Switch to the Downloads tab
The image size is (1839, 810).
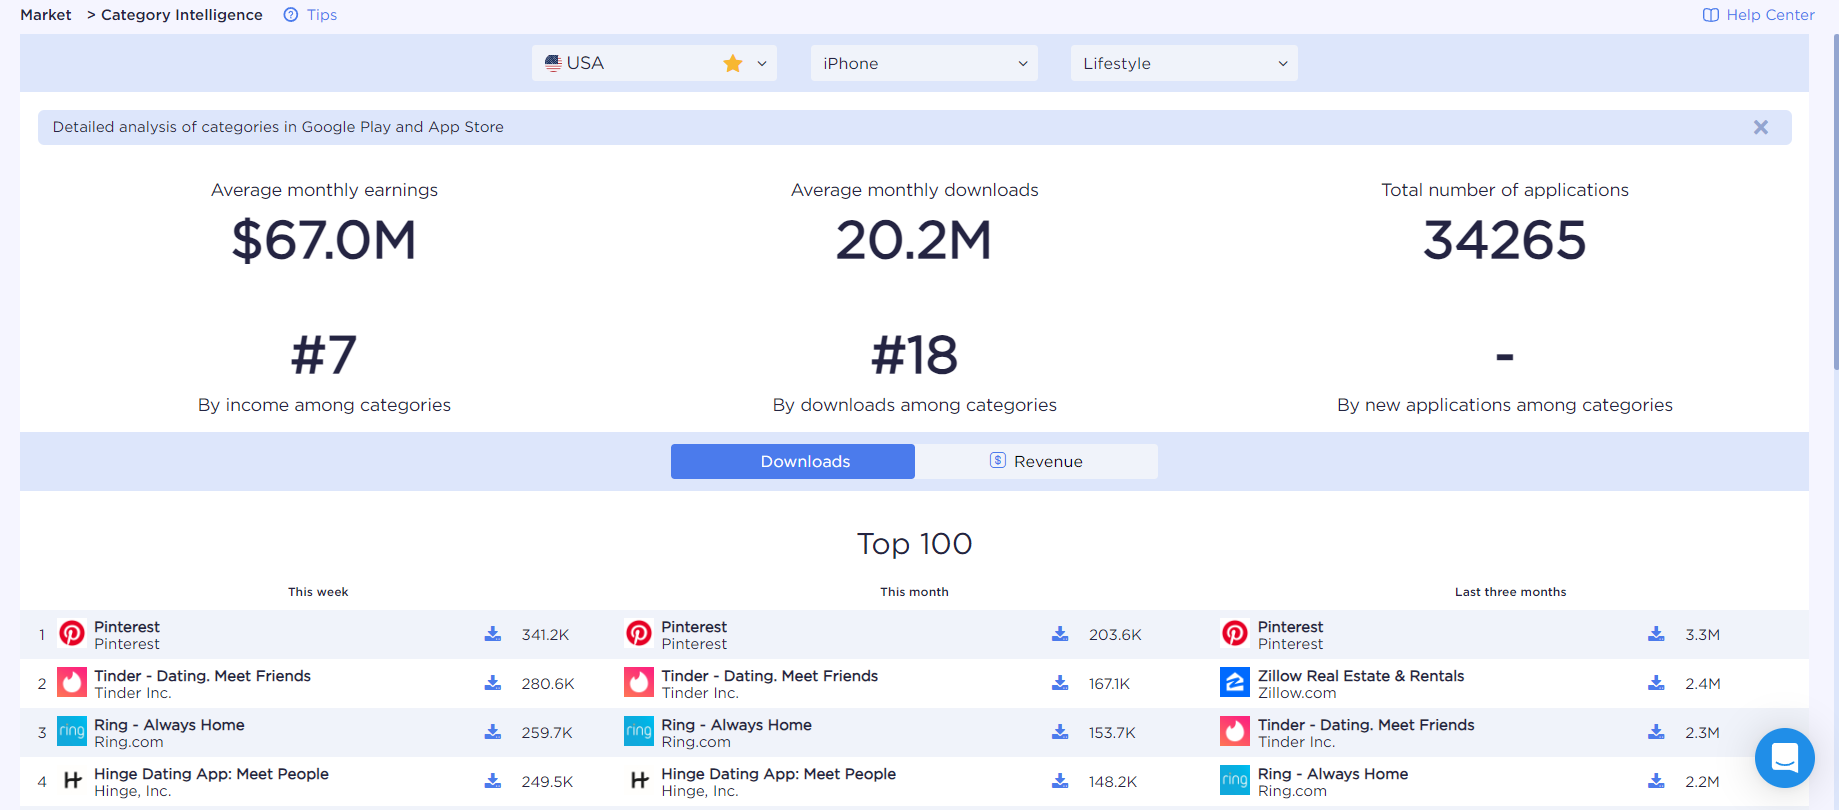(x=793, y=461)
